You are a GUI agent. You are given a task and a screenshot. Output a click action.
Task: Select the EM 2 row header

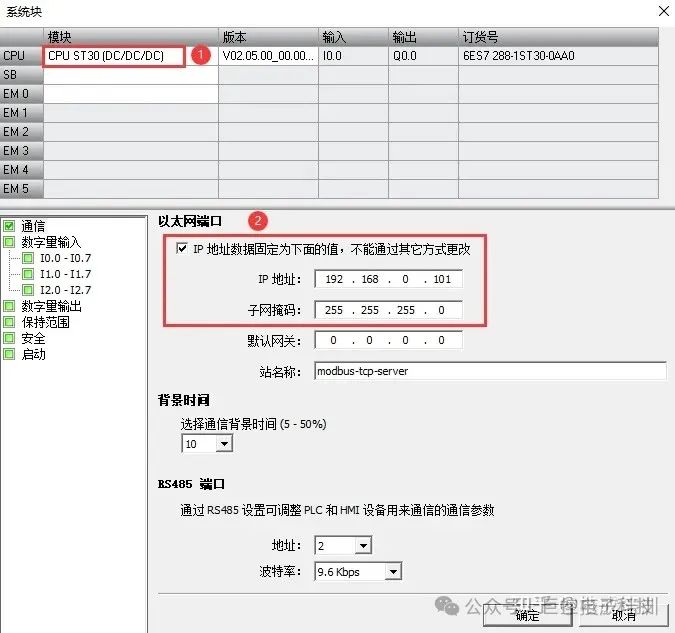coord(22,132)
